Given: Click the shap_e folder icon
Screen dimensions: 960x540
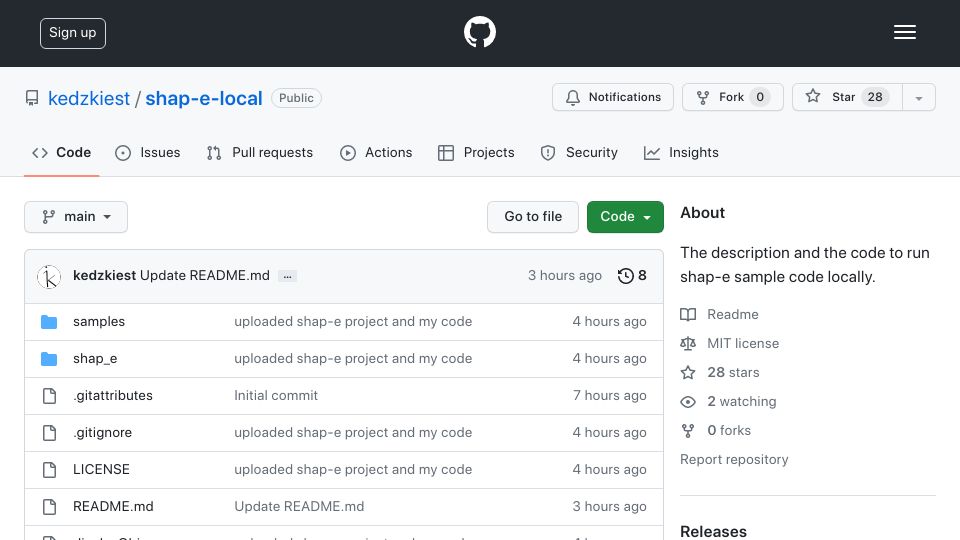Looking at the screenshot, I should [49, 359].
